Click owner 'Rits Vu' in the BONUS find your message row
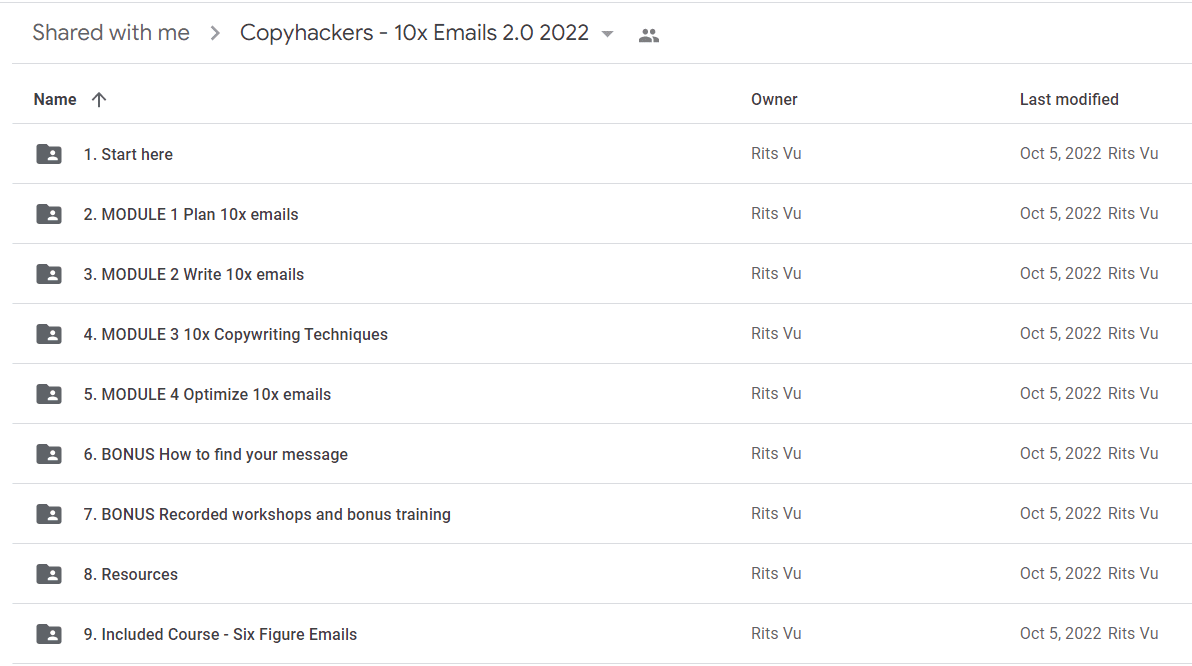 776,454
